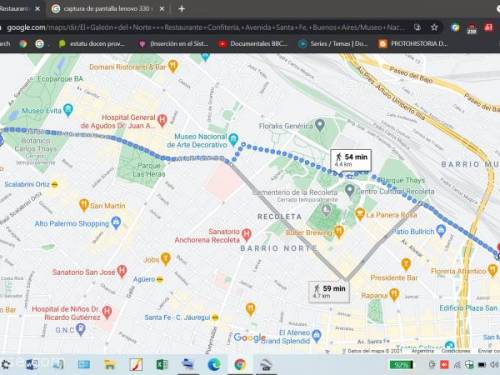Select Sanatorio Anchorena Recoleta hospital icon

[x=246, y=234]
